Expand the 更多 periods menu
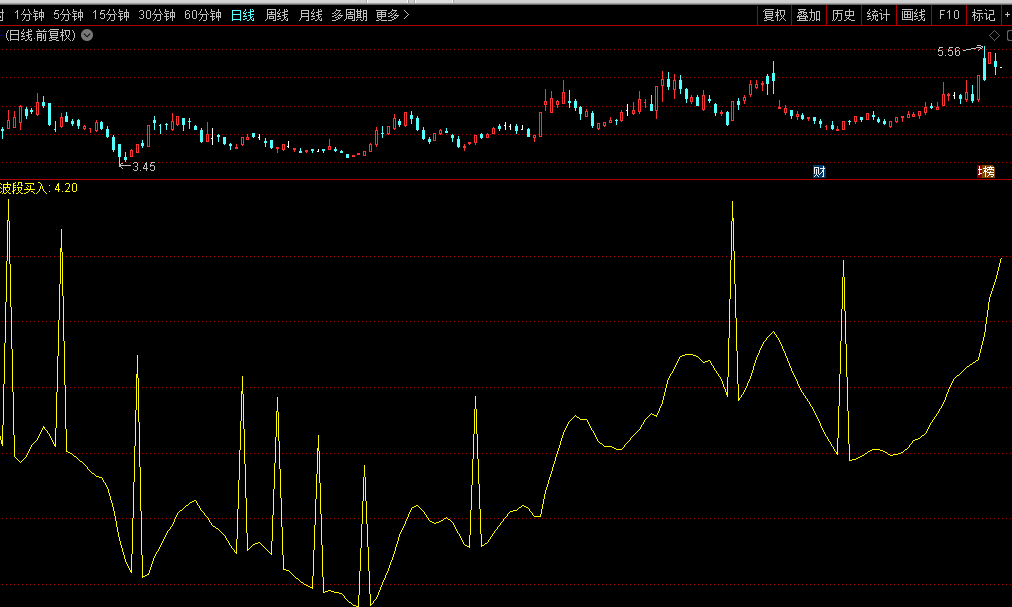Image resolution: width=1012 pixels, height=607 pixels. (x=392, y=15)
